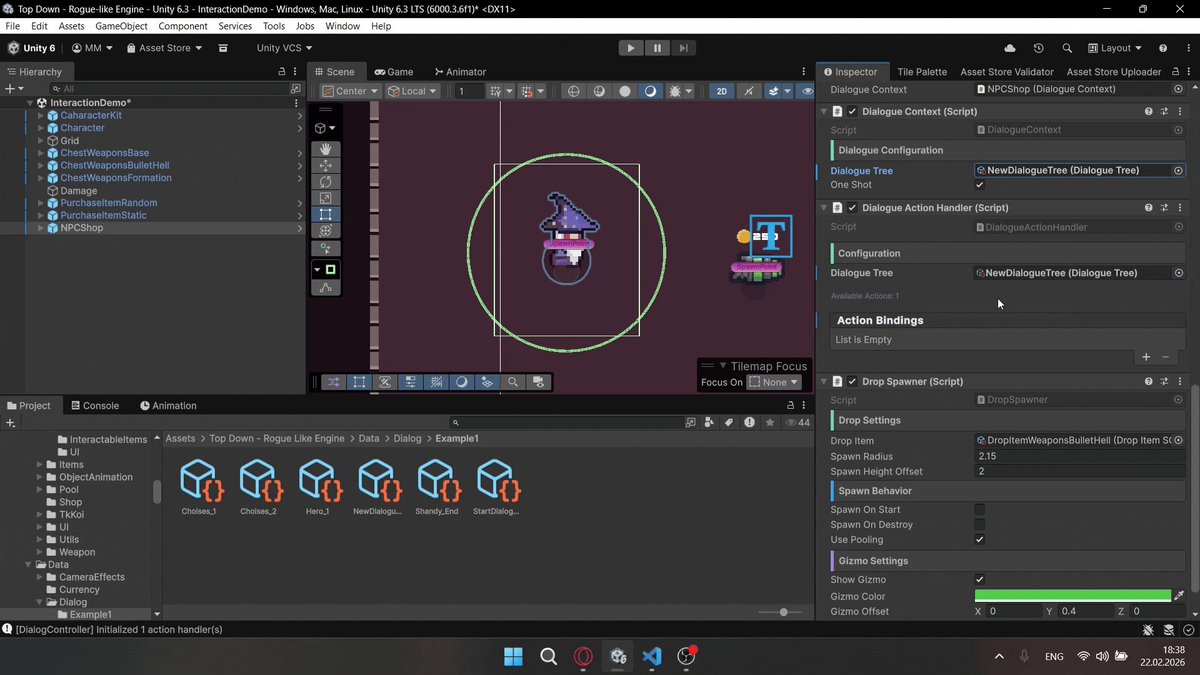
Task: Click the Gizmo Offset Y field
Action: click(x=1086, y=611)
